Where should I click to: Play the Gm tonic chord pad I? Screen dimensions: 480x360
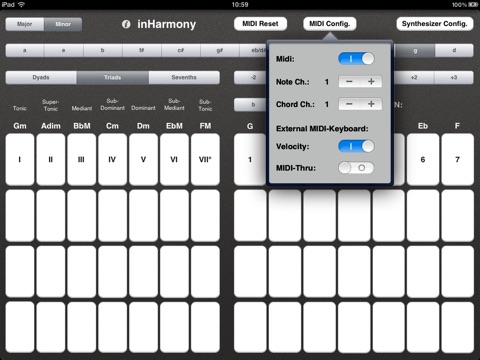[x=20, y=159]
